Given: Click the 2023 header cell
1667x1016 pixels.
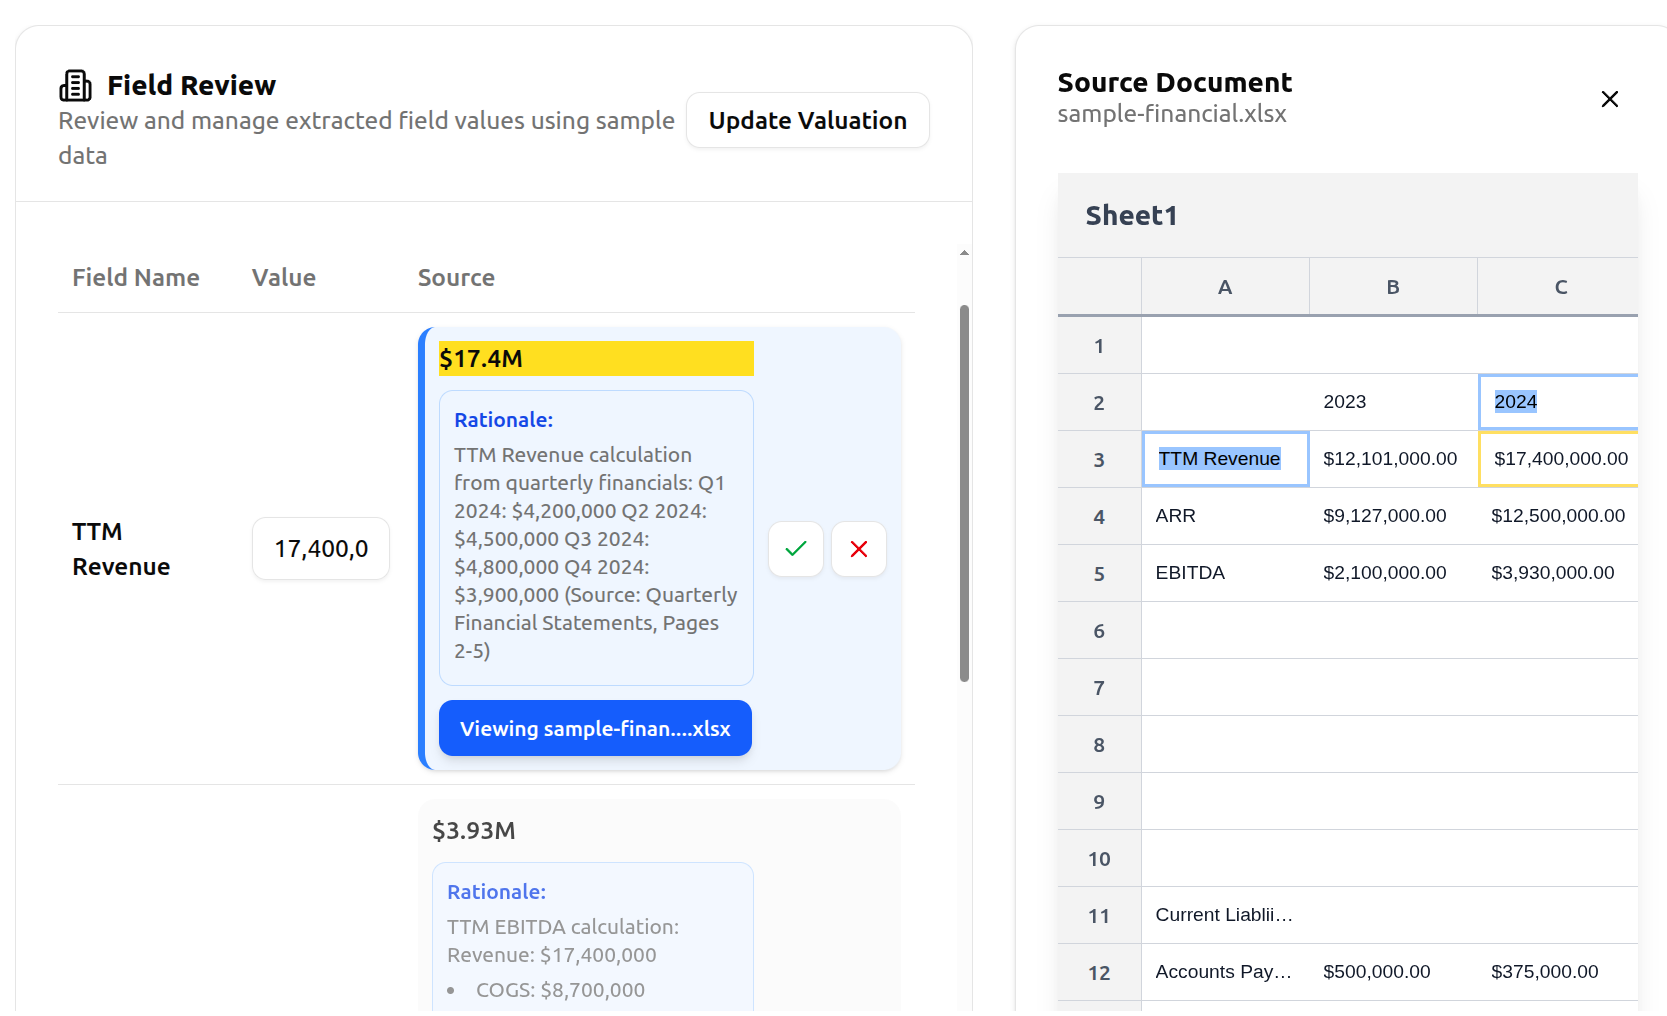Looking at the screenshot, I should [x=1393, y=403].
